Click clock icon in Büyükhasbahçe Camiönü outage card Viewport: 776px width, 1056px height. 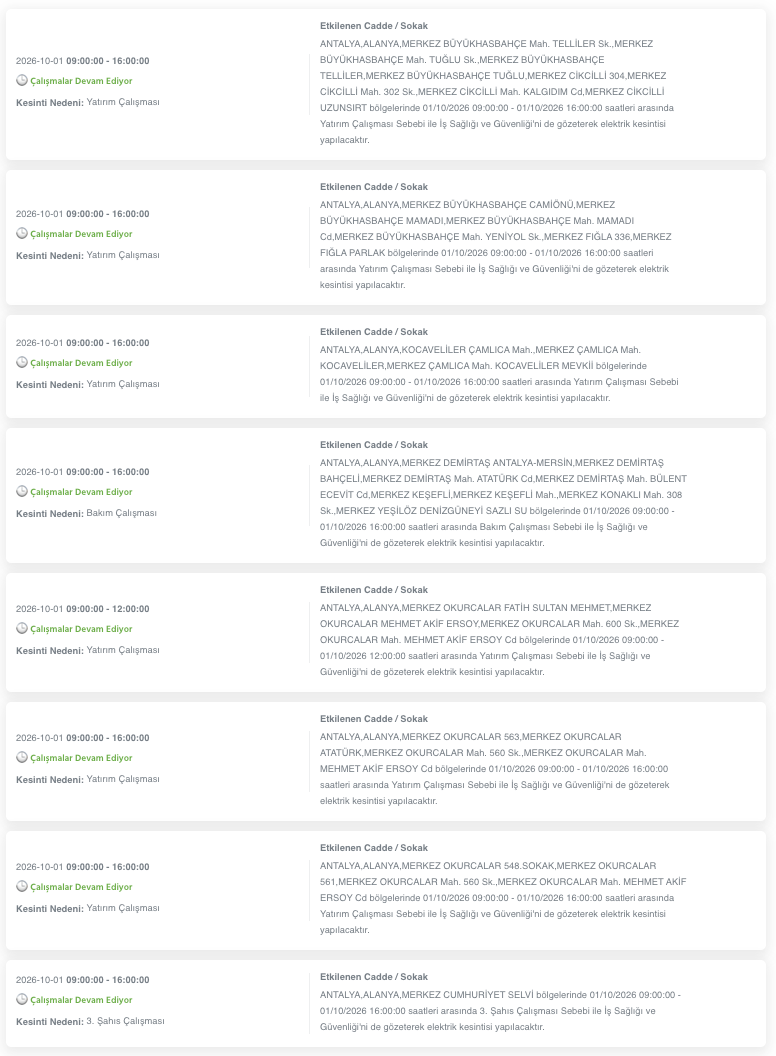(x=22, y=233)
